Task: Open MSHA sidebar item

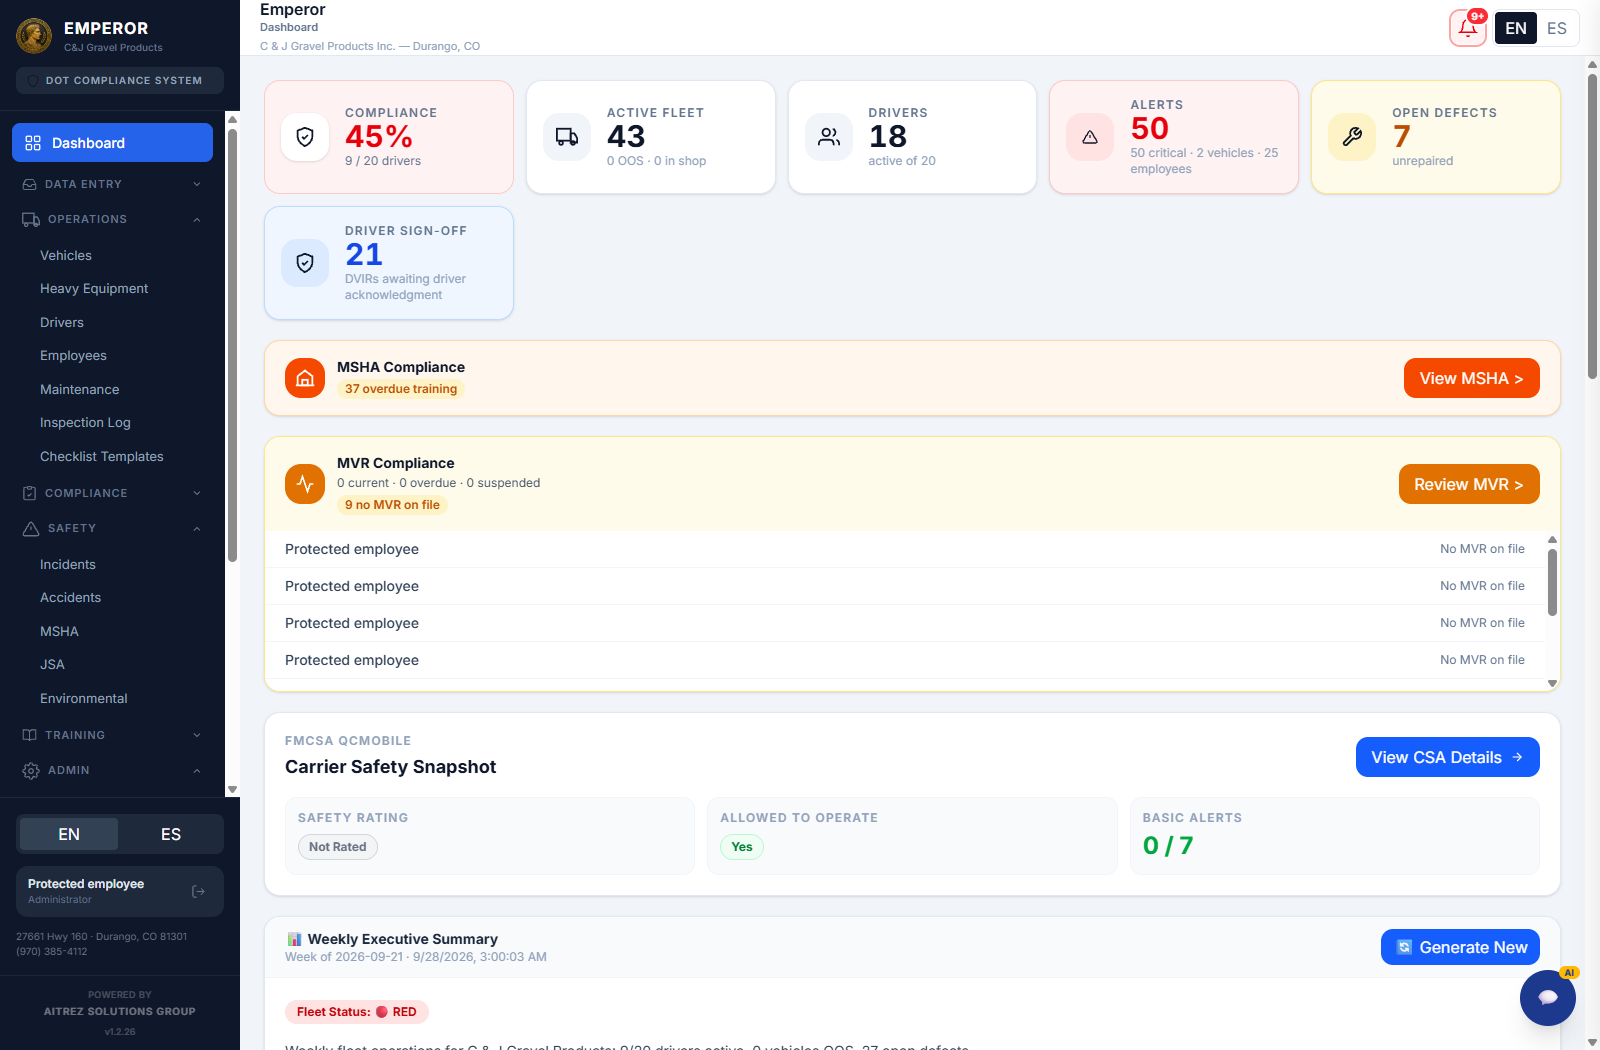Action: pos(59,631)
